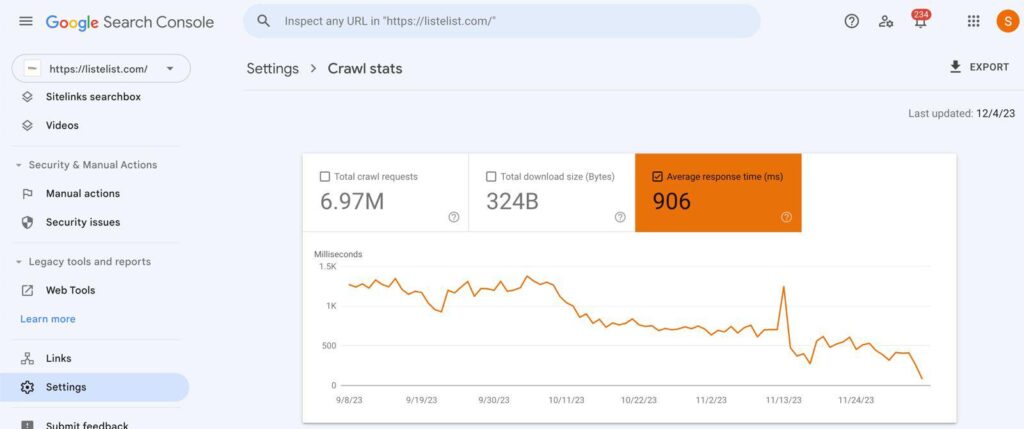Click the 500 axis label
This screenshot has height=429, width=1024.
tap(328, 345)
